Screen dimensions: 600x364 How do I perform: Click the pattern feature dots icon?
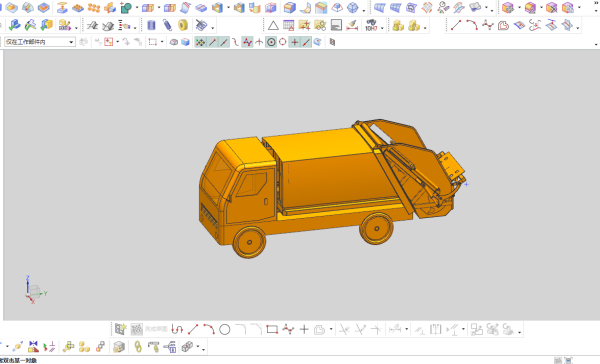click(94, 7)
